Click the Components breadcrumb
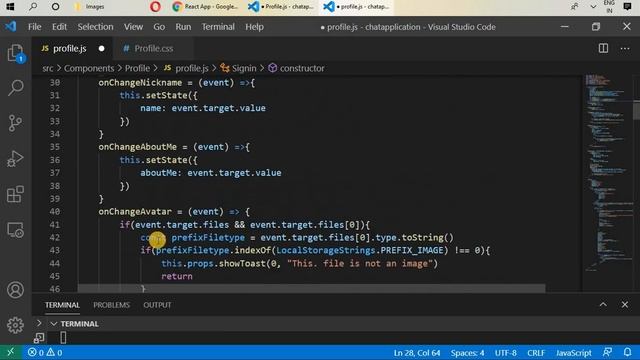640x360 pixels. pyautogui.click(x=89, y=68)
